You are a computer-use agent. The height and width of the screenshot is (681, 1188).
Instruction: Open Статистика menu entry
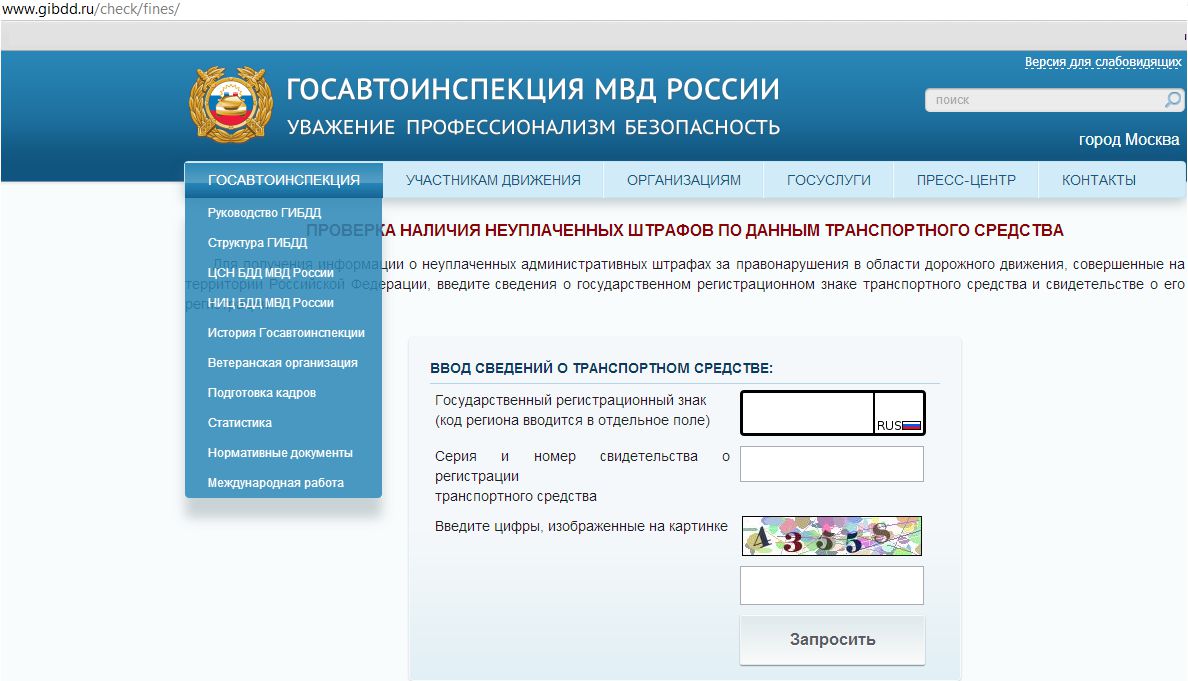pyautogui.click(x=239, y=423)
